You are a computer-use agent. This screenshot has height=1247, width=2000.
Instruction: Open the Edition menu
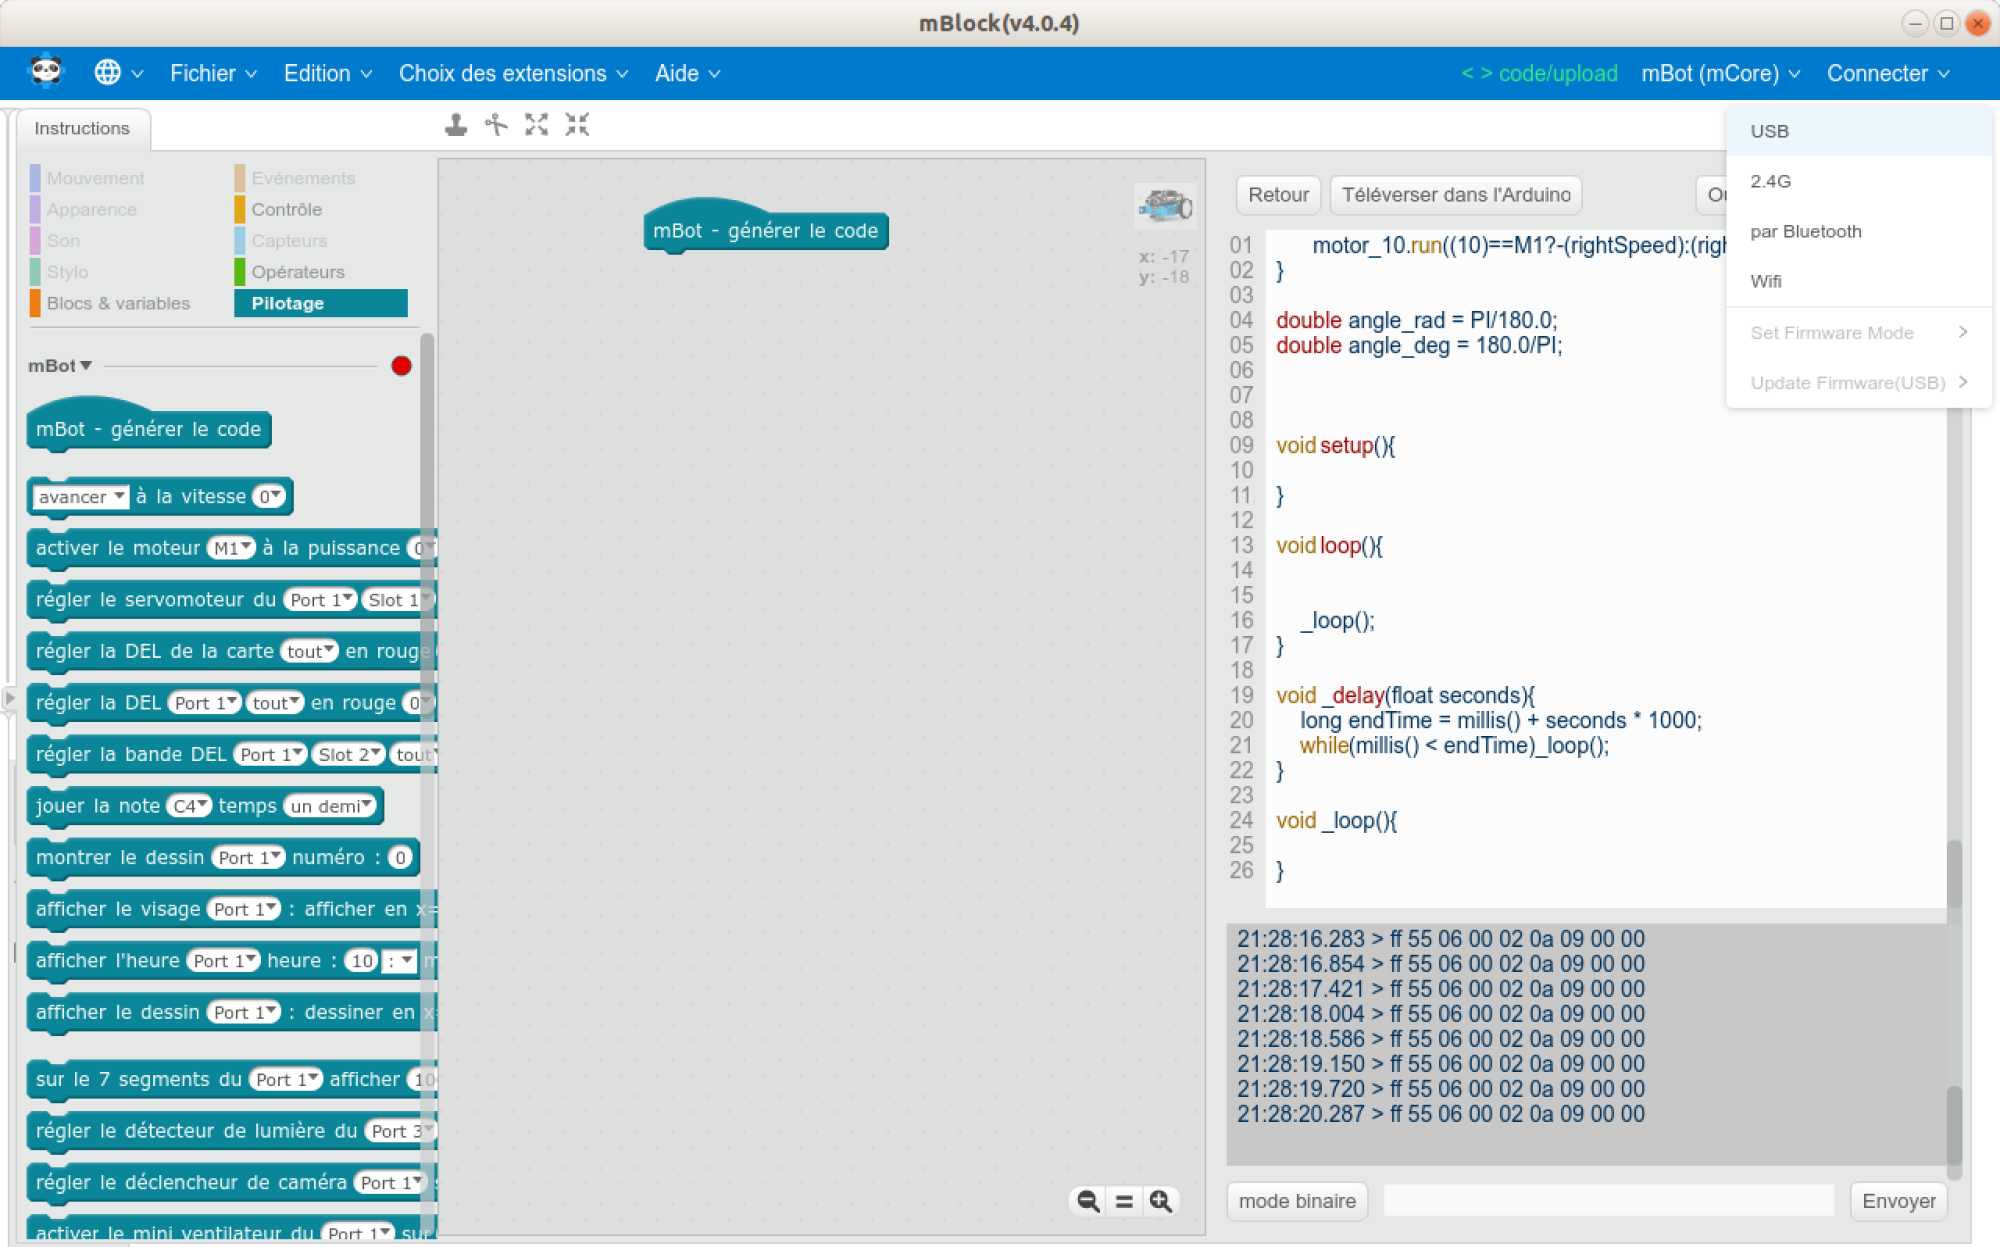point(327,73)
